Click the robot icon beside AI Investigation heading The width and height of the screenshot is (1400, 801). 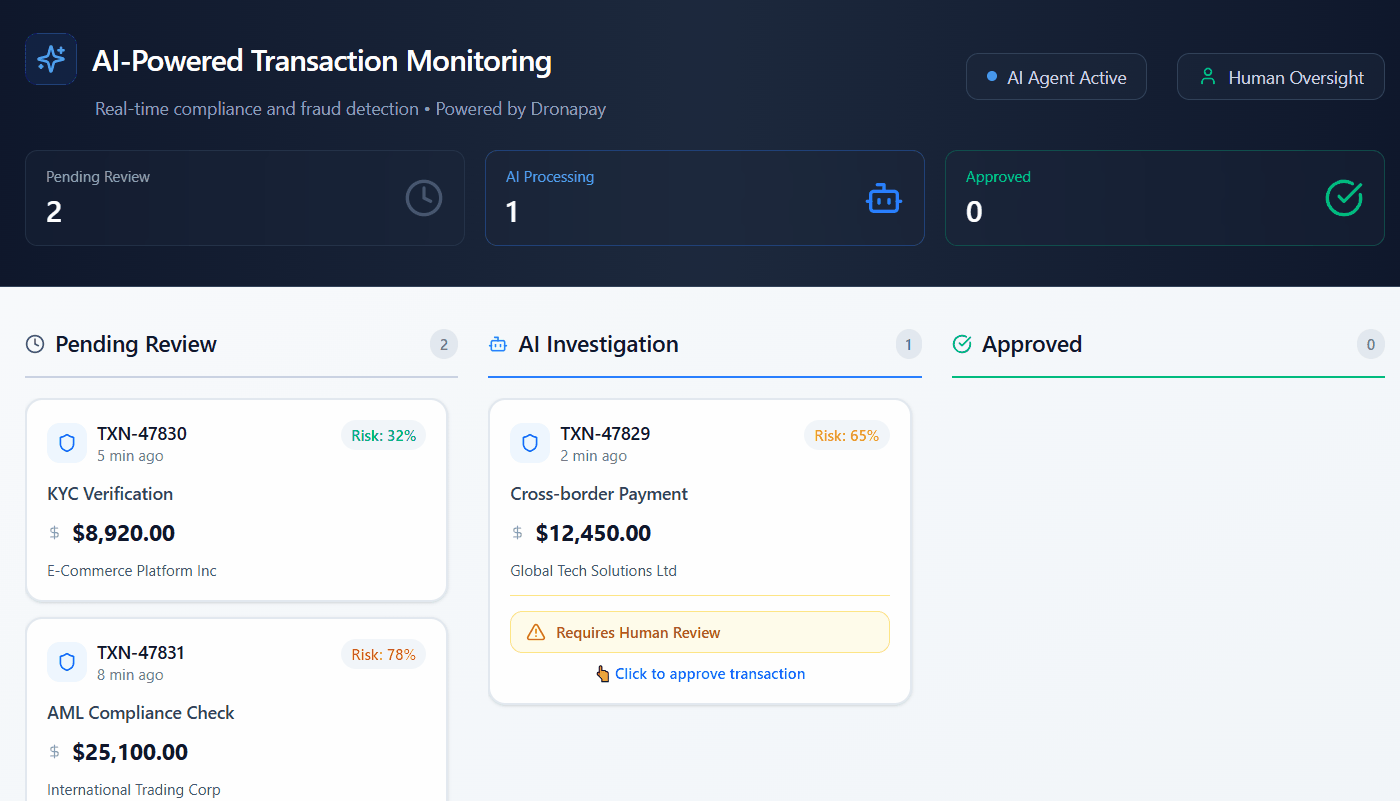tap(497, 345)
